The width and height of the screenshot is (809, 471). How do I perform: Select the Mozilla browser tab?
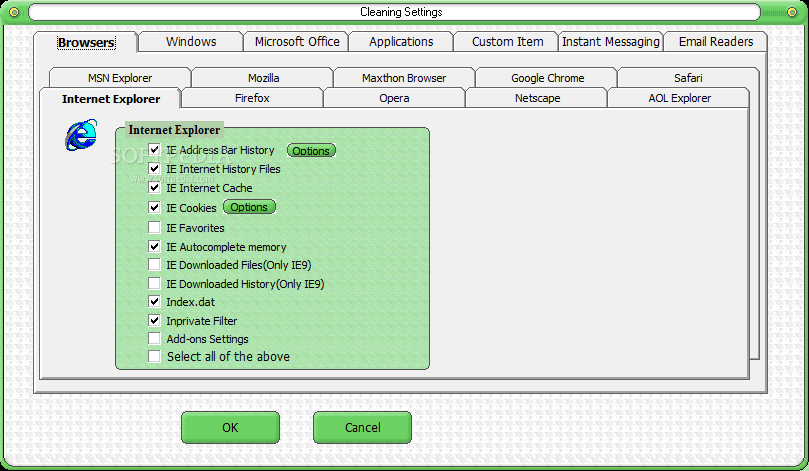[x=263, y=78]
